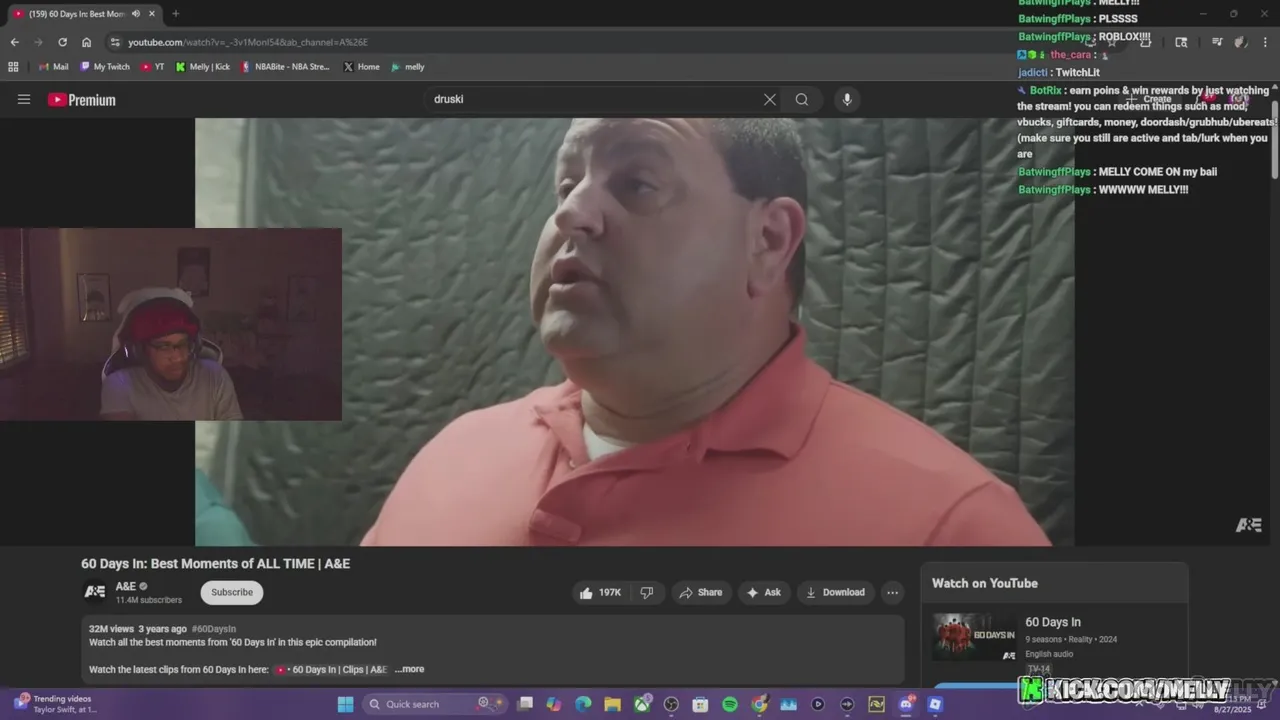Image resolution: width=1280 pixels, height=720 pixels.
Task: Click the magnifier search button
Action: [x=802, y=99]
